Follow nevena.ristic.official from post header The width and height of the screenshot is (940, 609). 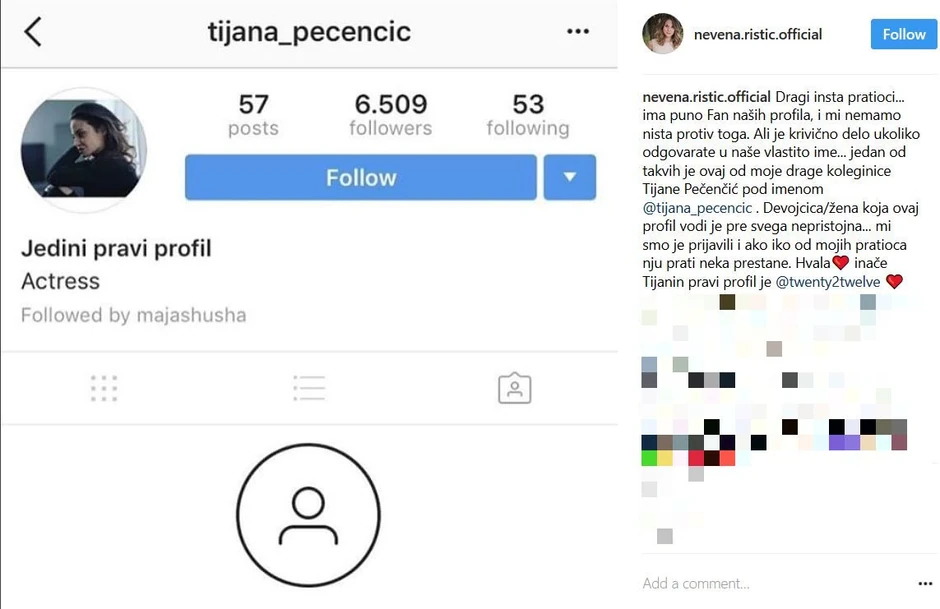(904, 34)
